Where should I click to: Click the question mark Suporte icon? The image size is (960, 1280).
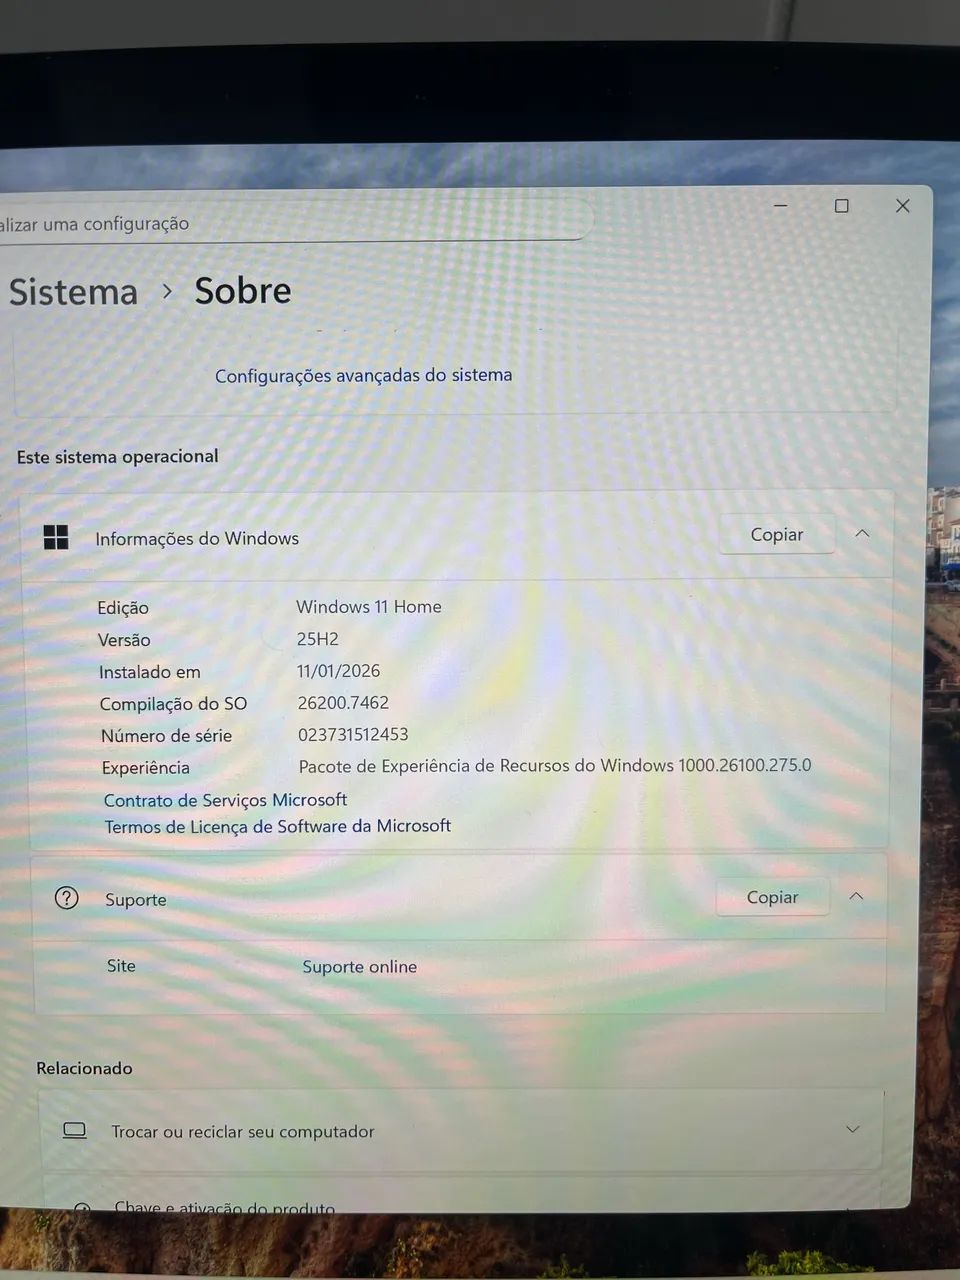[66, 898]
